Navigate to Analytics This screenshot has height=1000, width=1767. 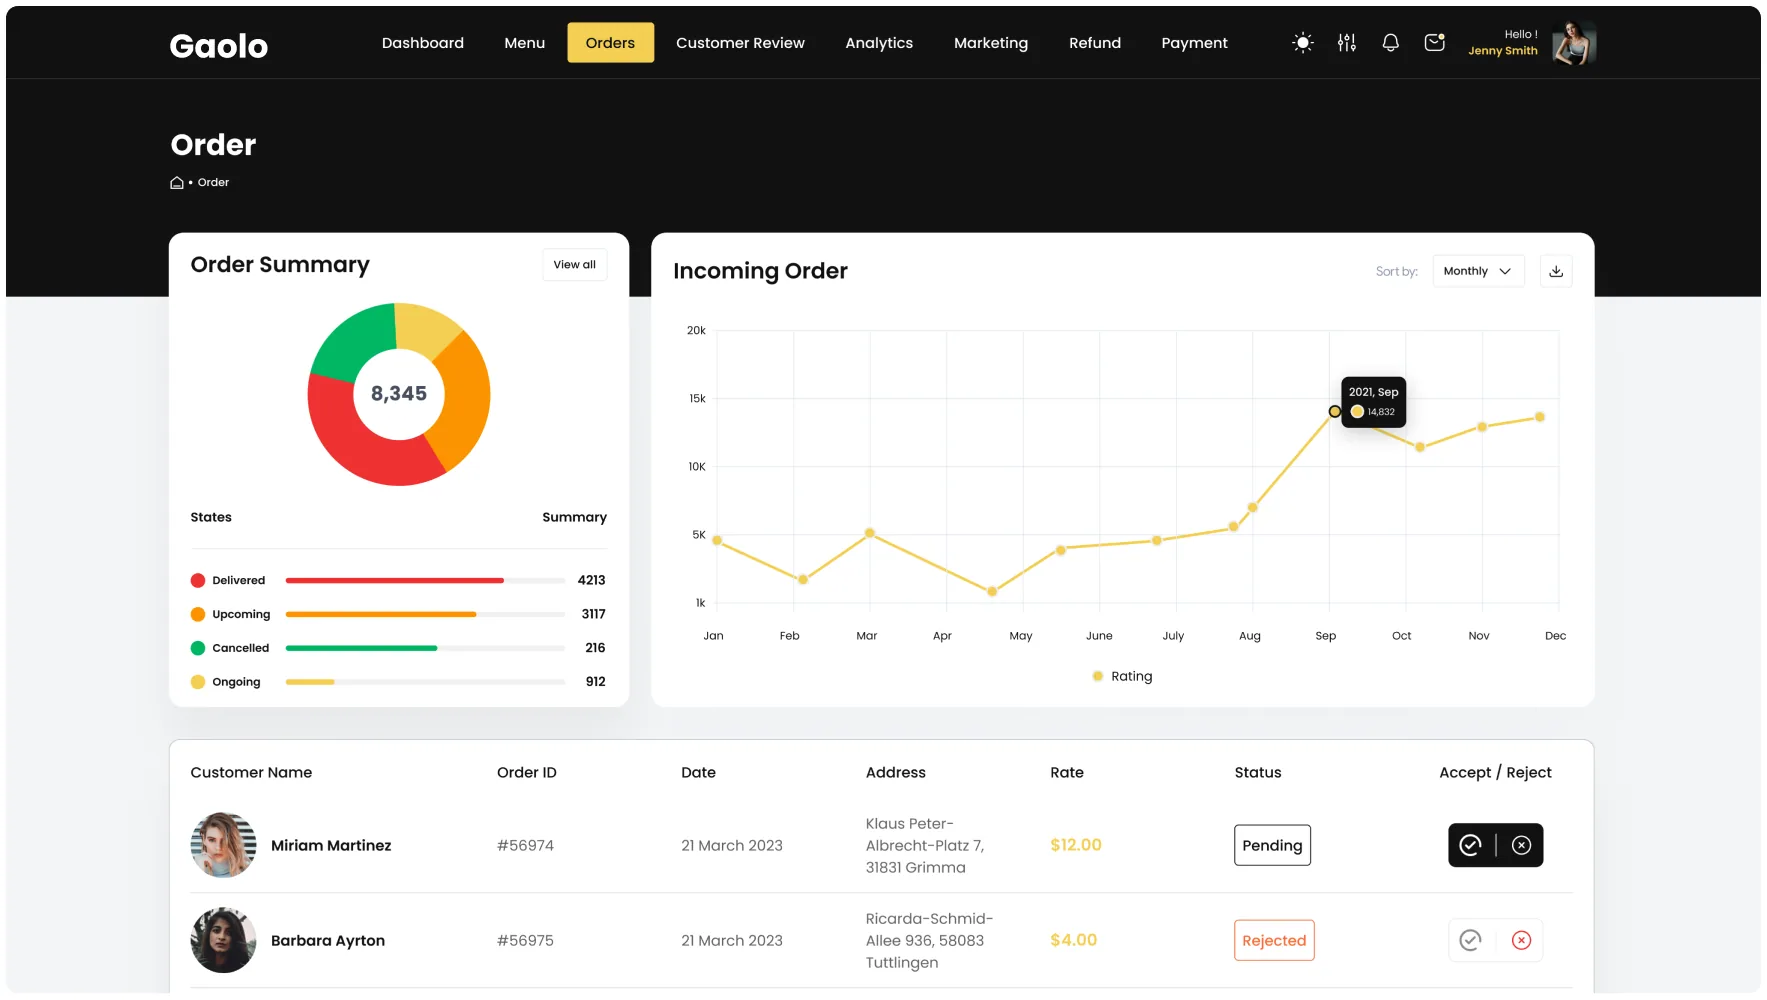(x=879, y=43)
